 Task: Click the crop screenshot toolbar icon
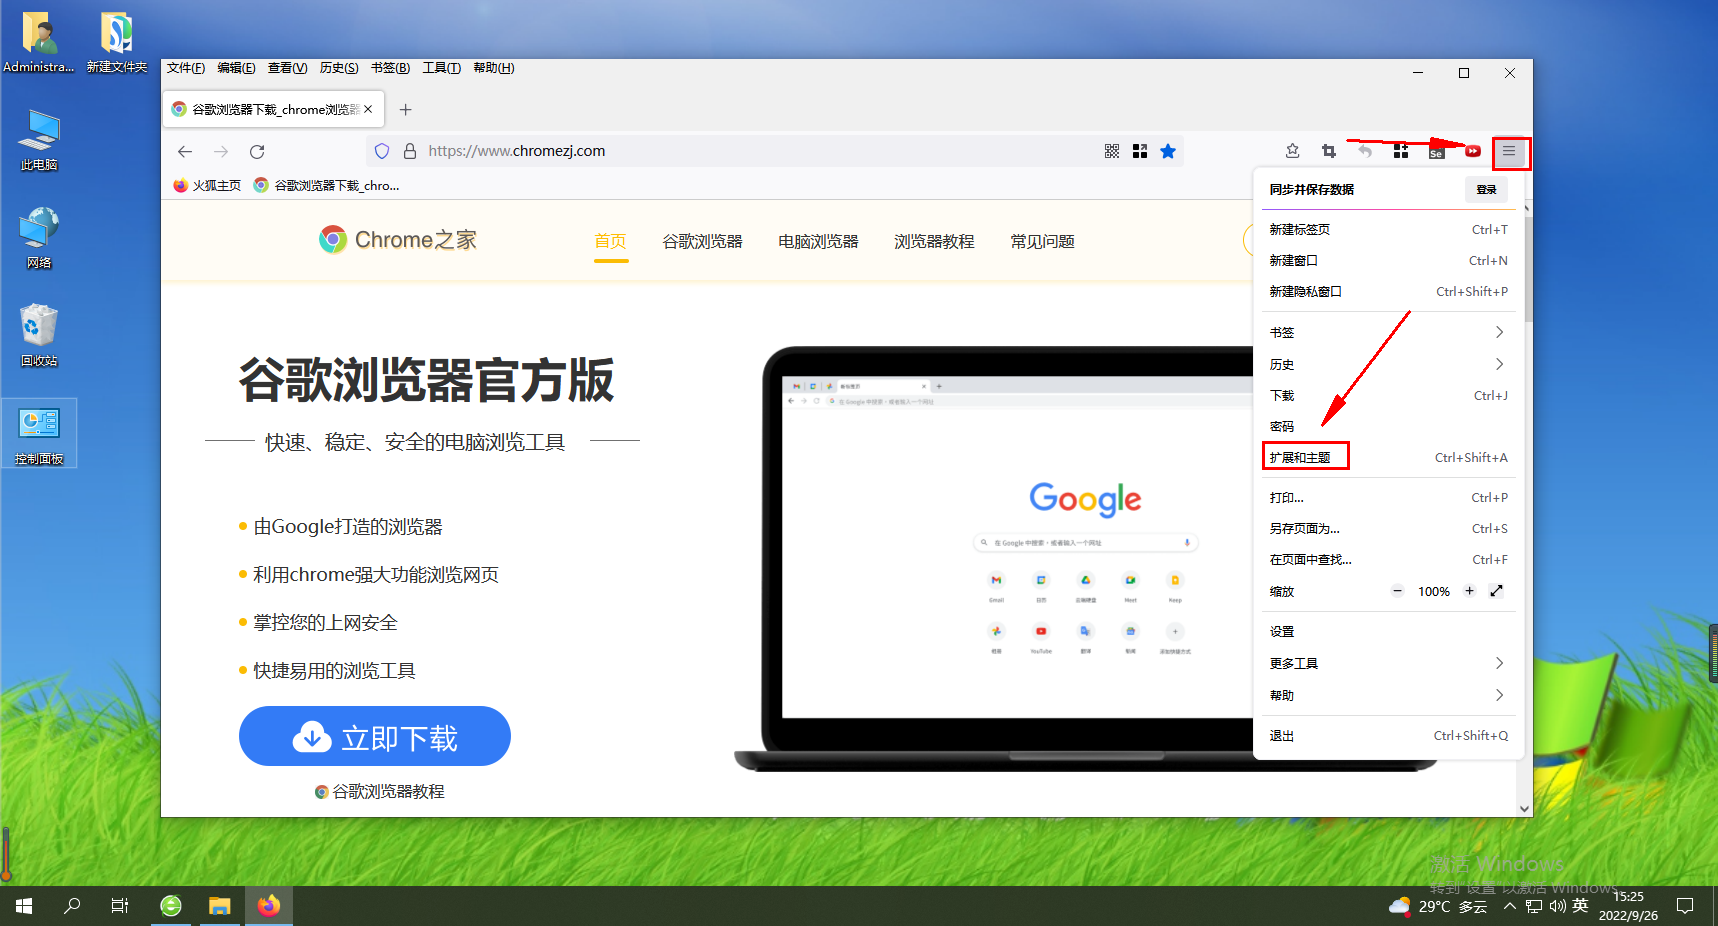point(1329,151)
